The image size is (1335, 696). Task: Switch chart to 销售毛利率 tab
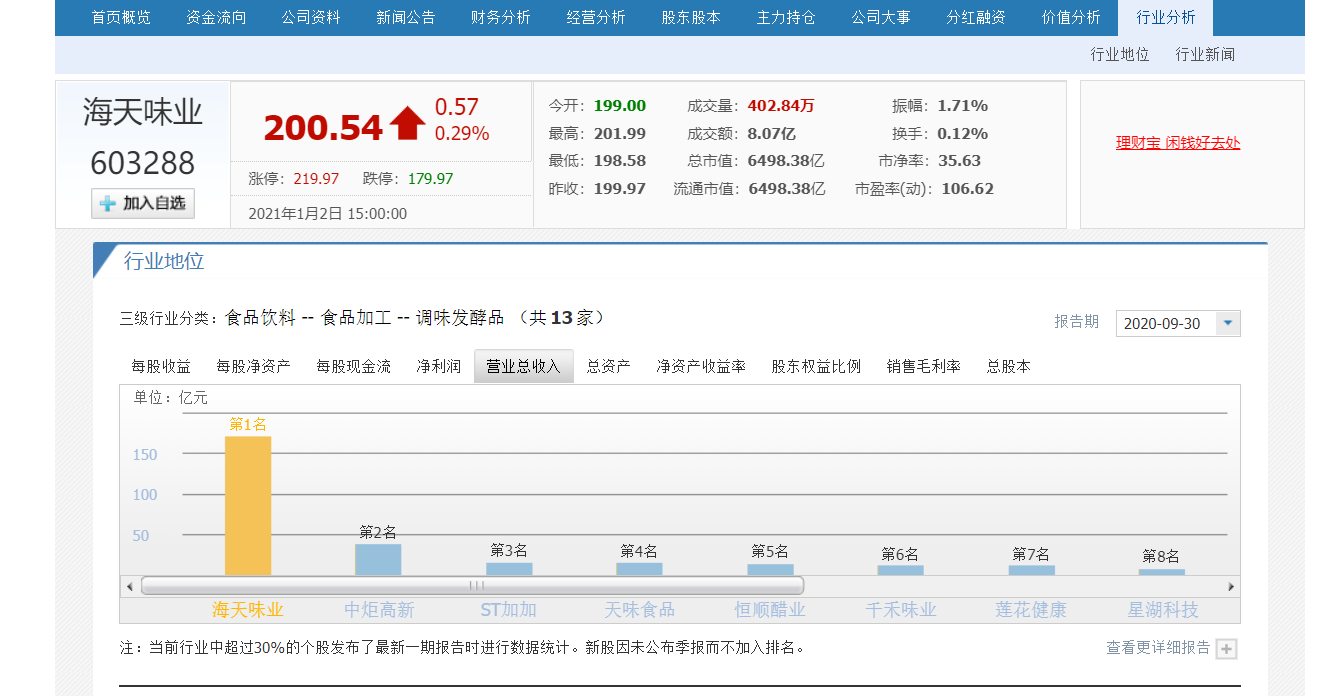(923, 367)
